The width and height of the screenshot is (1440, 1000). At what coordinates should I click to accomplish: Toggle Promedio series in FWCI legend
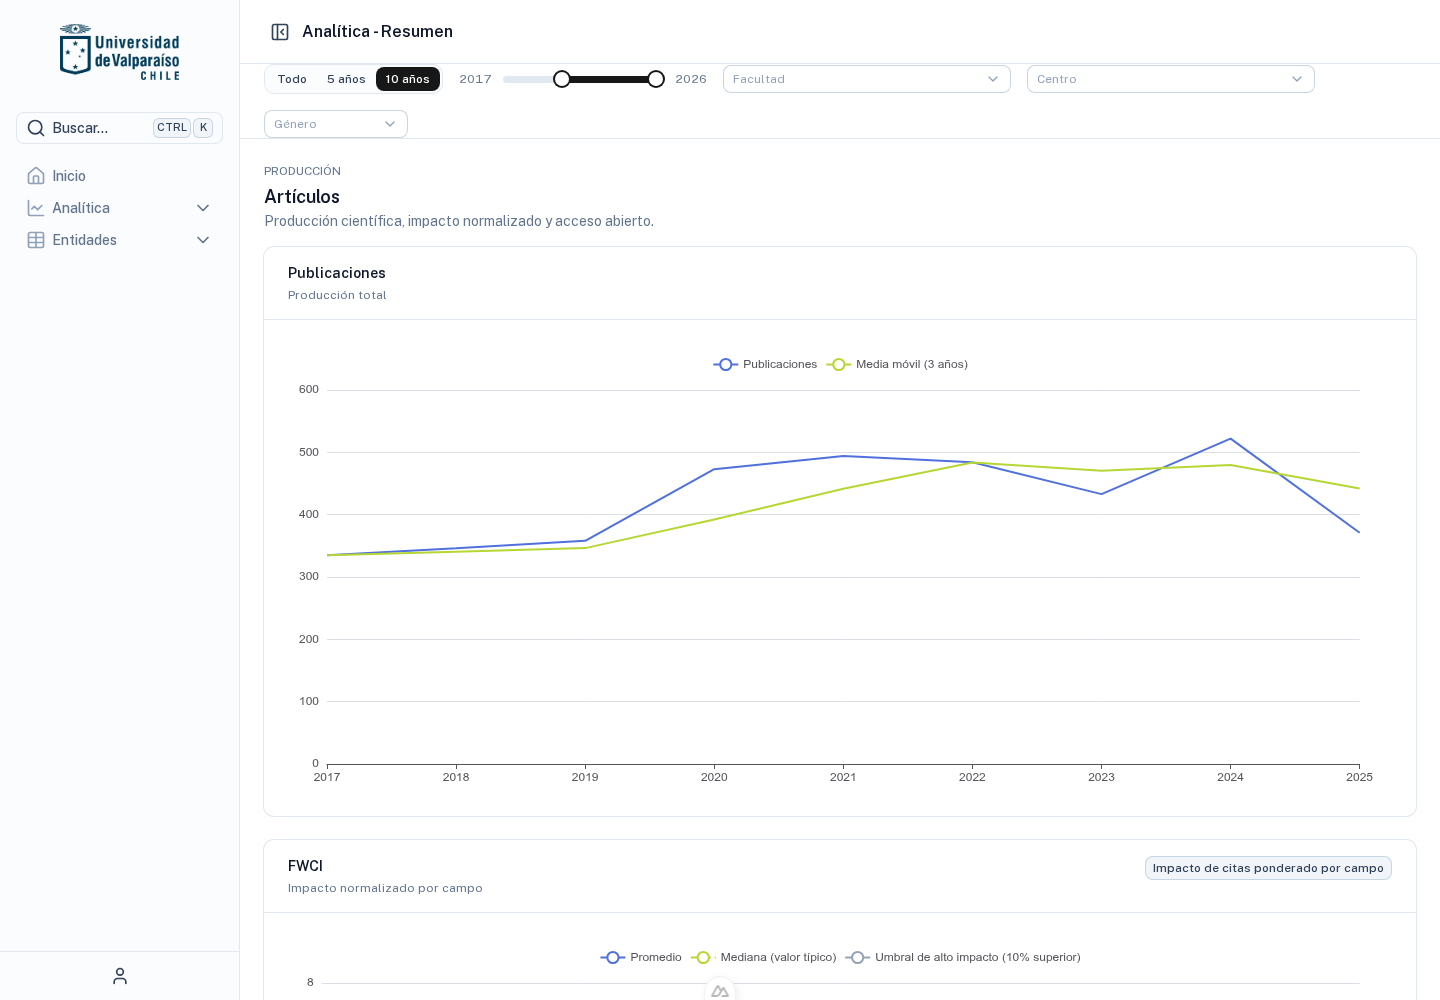click(641, 957)
